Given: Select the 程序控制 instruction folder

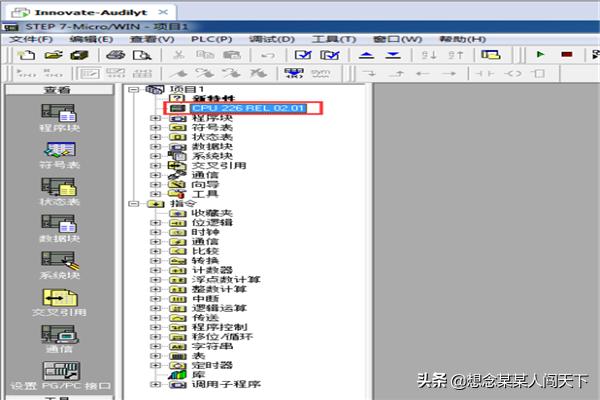Looking at the screenshot, I should [x=219, y=327].
